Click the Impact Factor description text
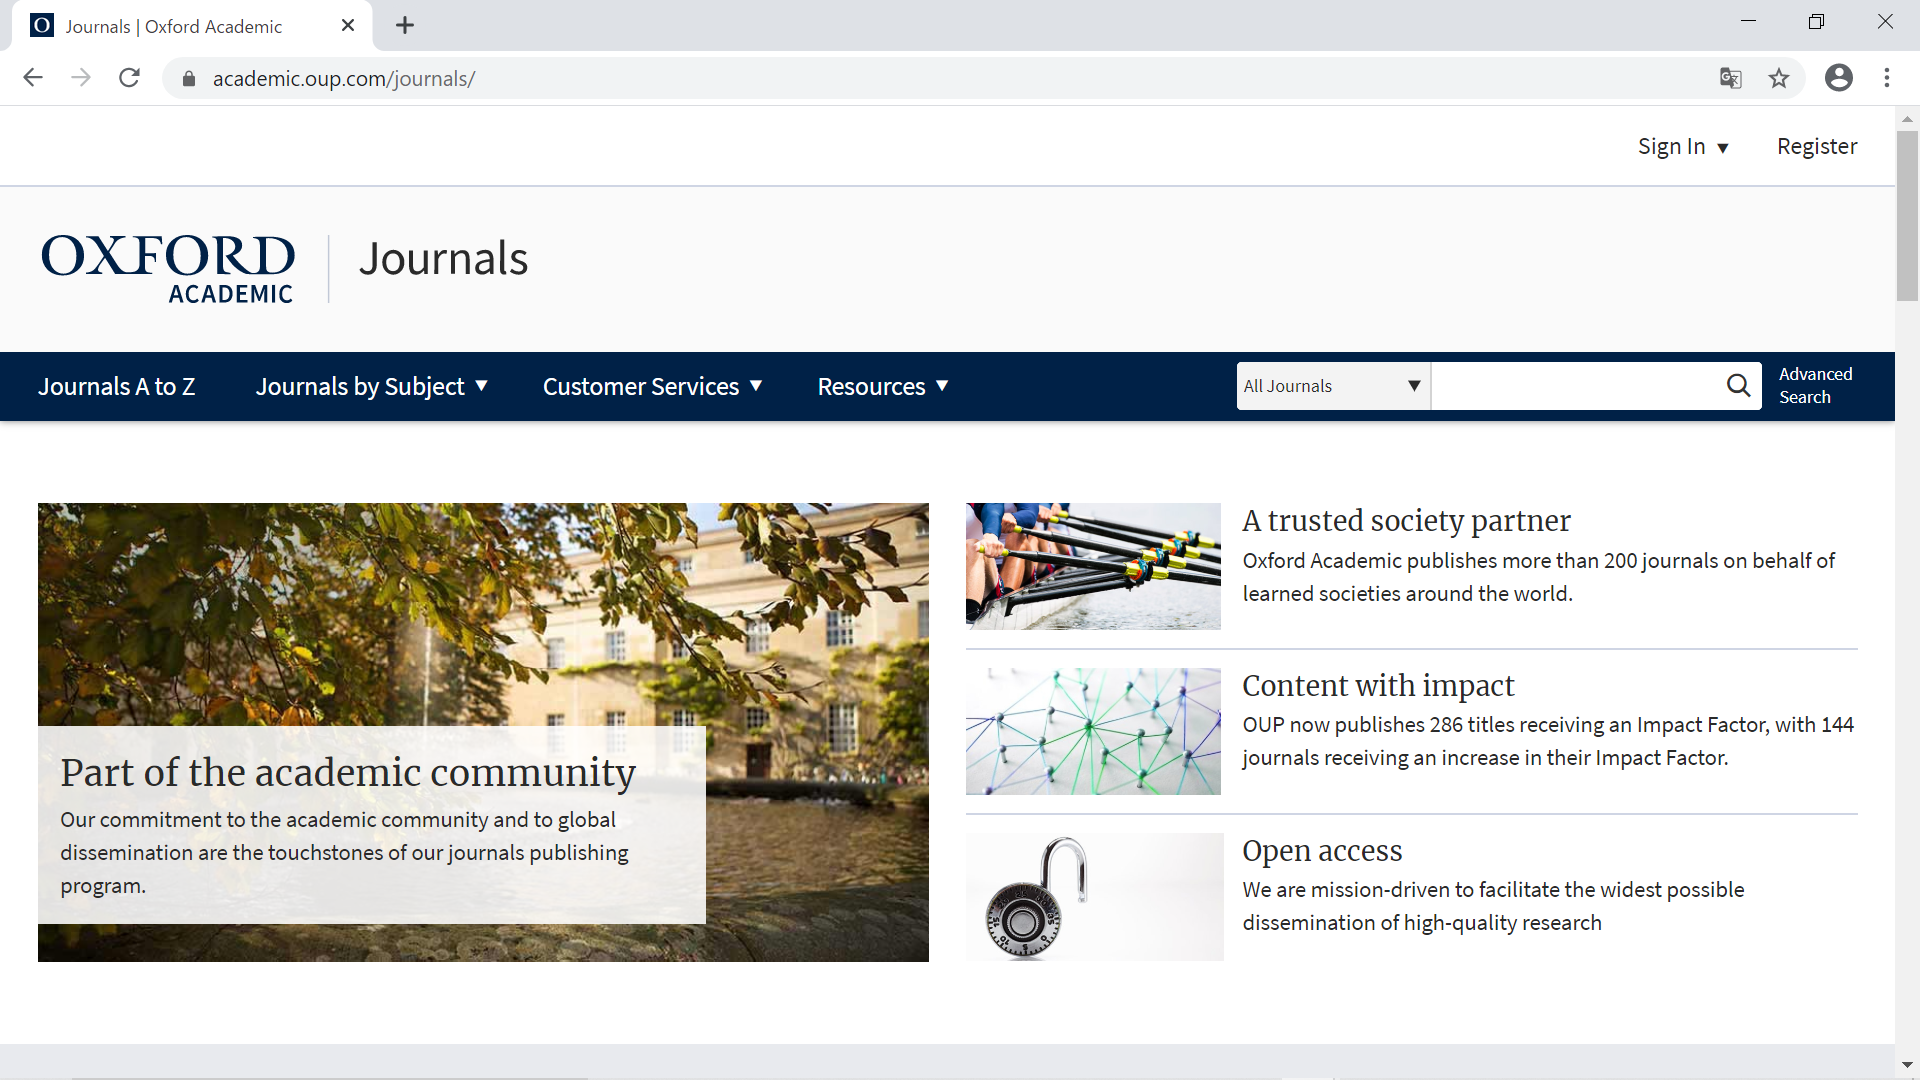1920x1080 pixels. [x=1548, y=742]
